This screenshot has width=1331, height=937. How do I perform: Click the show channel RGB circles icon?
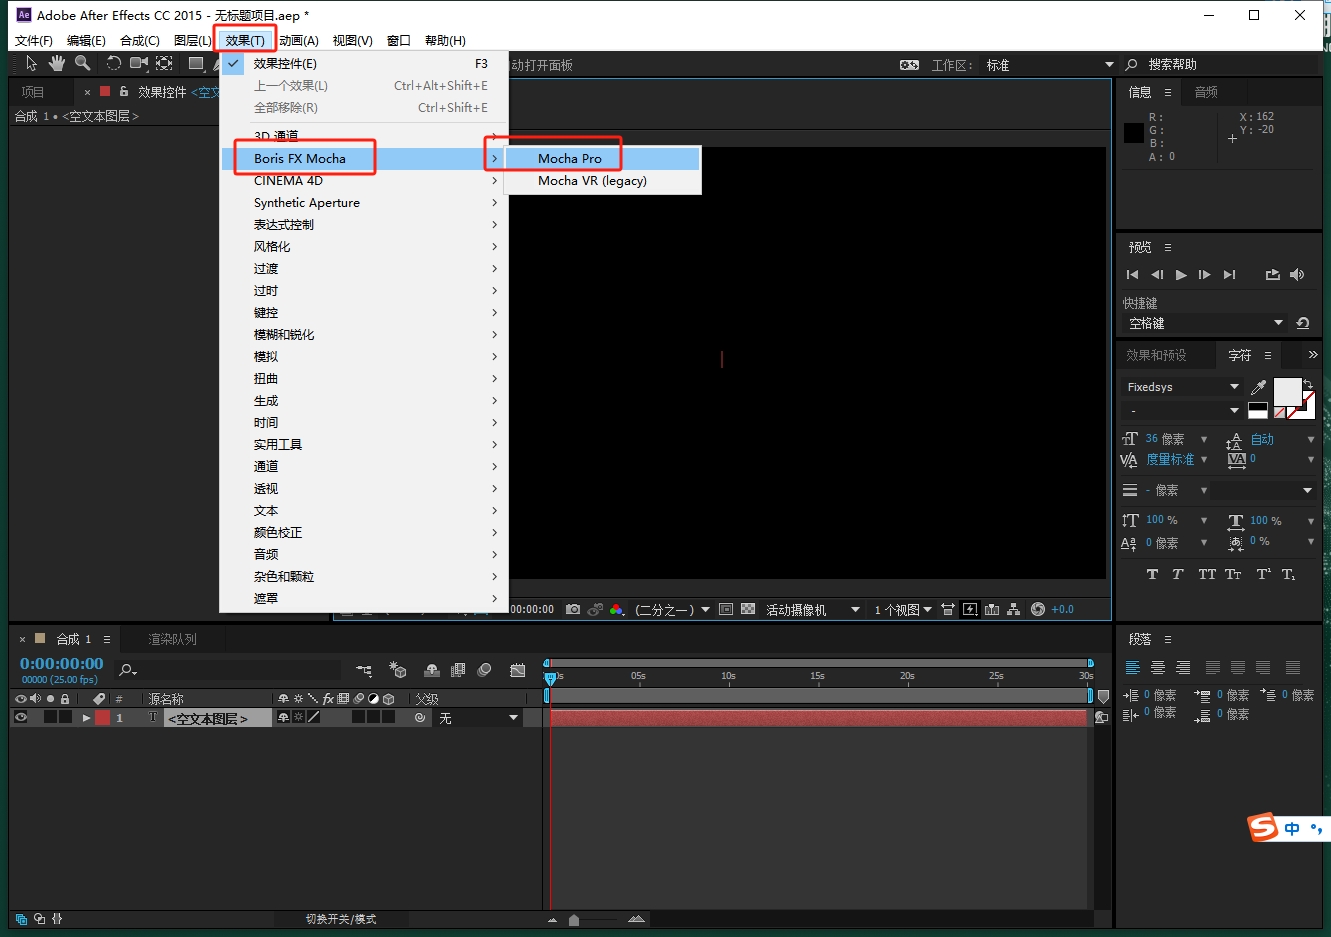616,609
